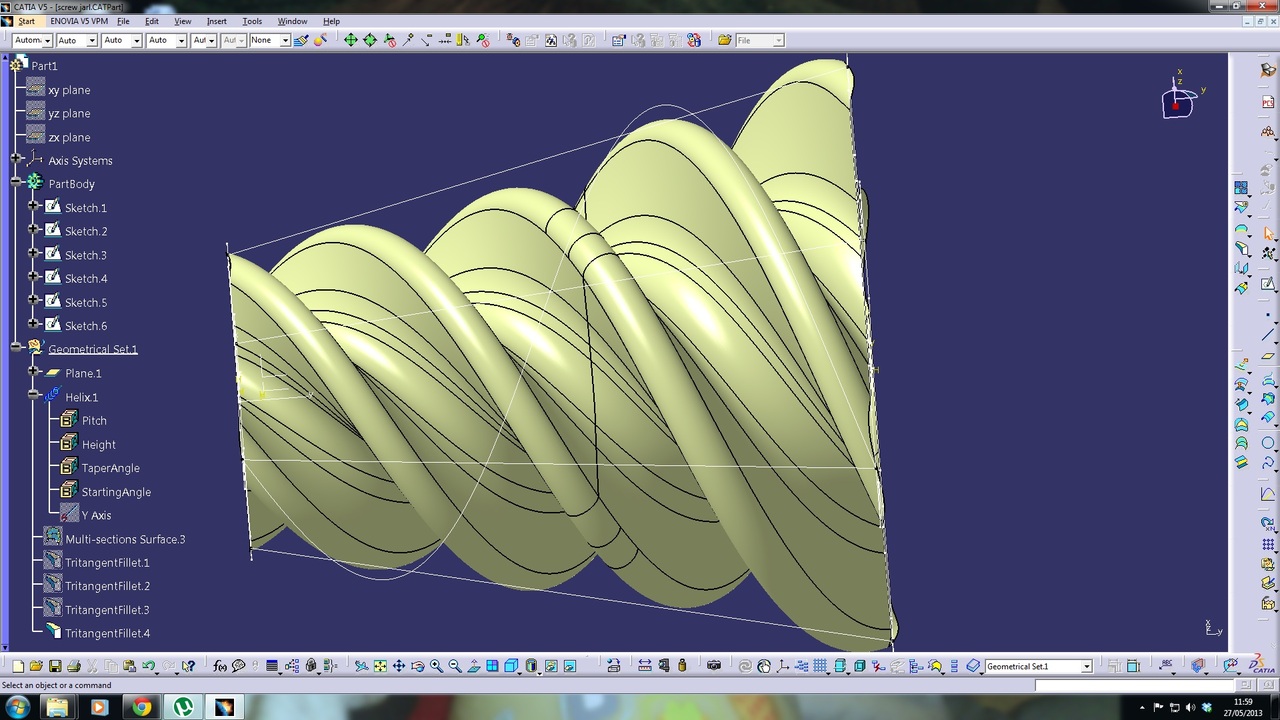This screenshot has width=1280, height=720.
Task: Select the yz plane
Action: [x=69, y=114]
